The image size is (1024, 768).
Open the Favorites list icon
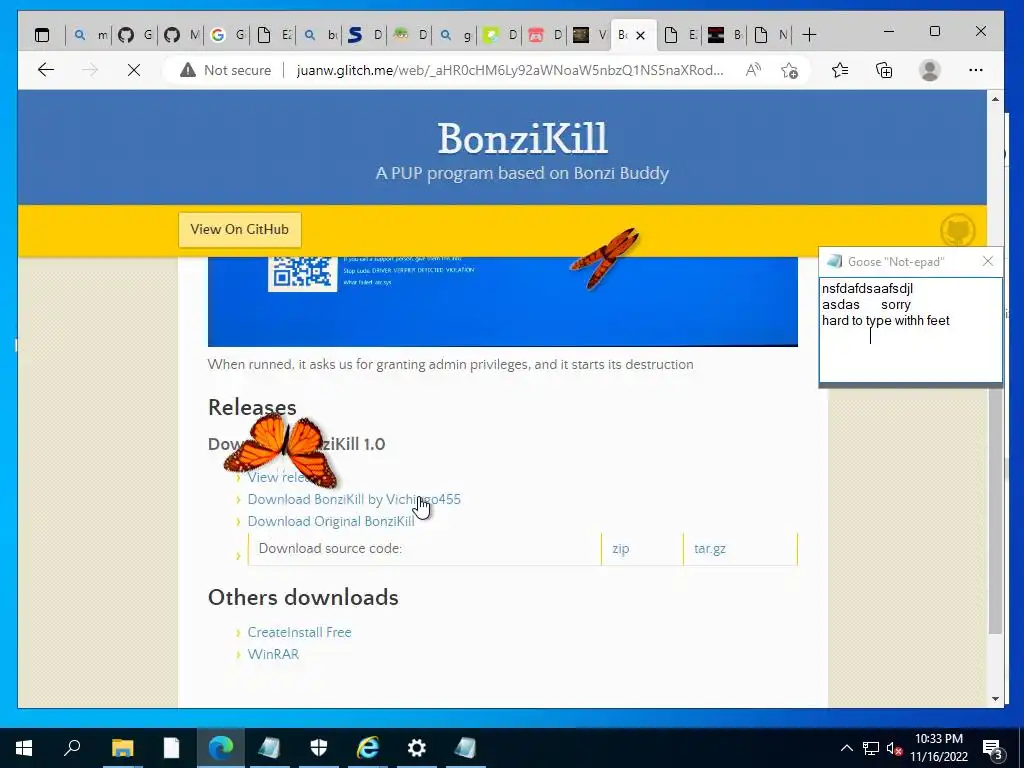(840, 70)
